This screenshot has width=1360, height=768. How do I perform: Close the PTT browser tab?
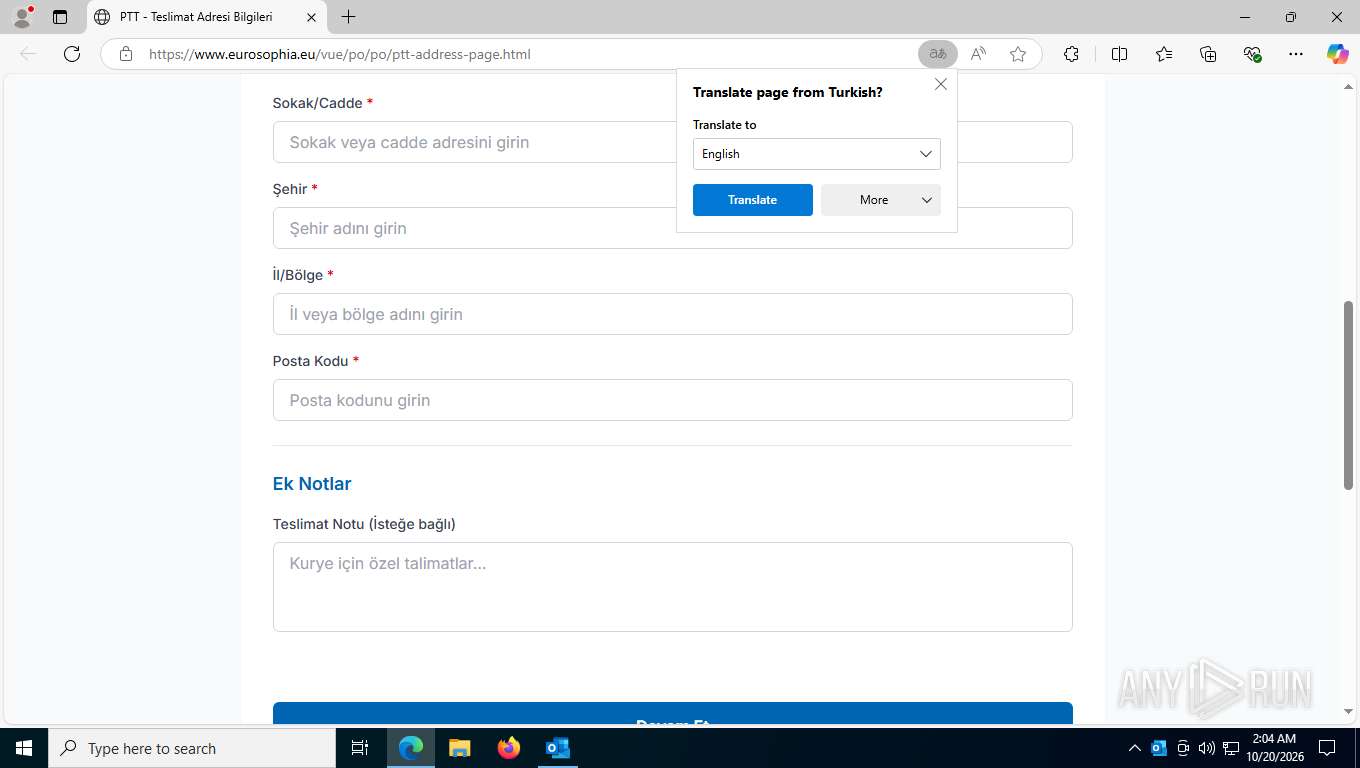click(311, 17)
